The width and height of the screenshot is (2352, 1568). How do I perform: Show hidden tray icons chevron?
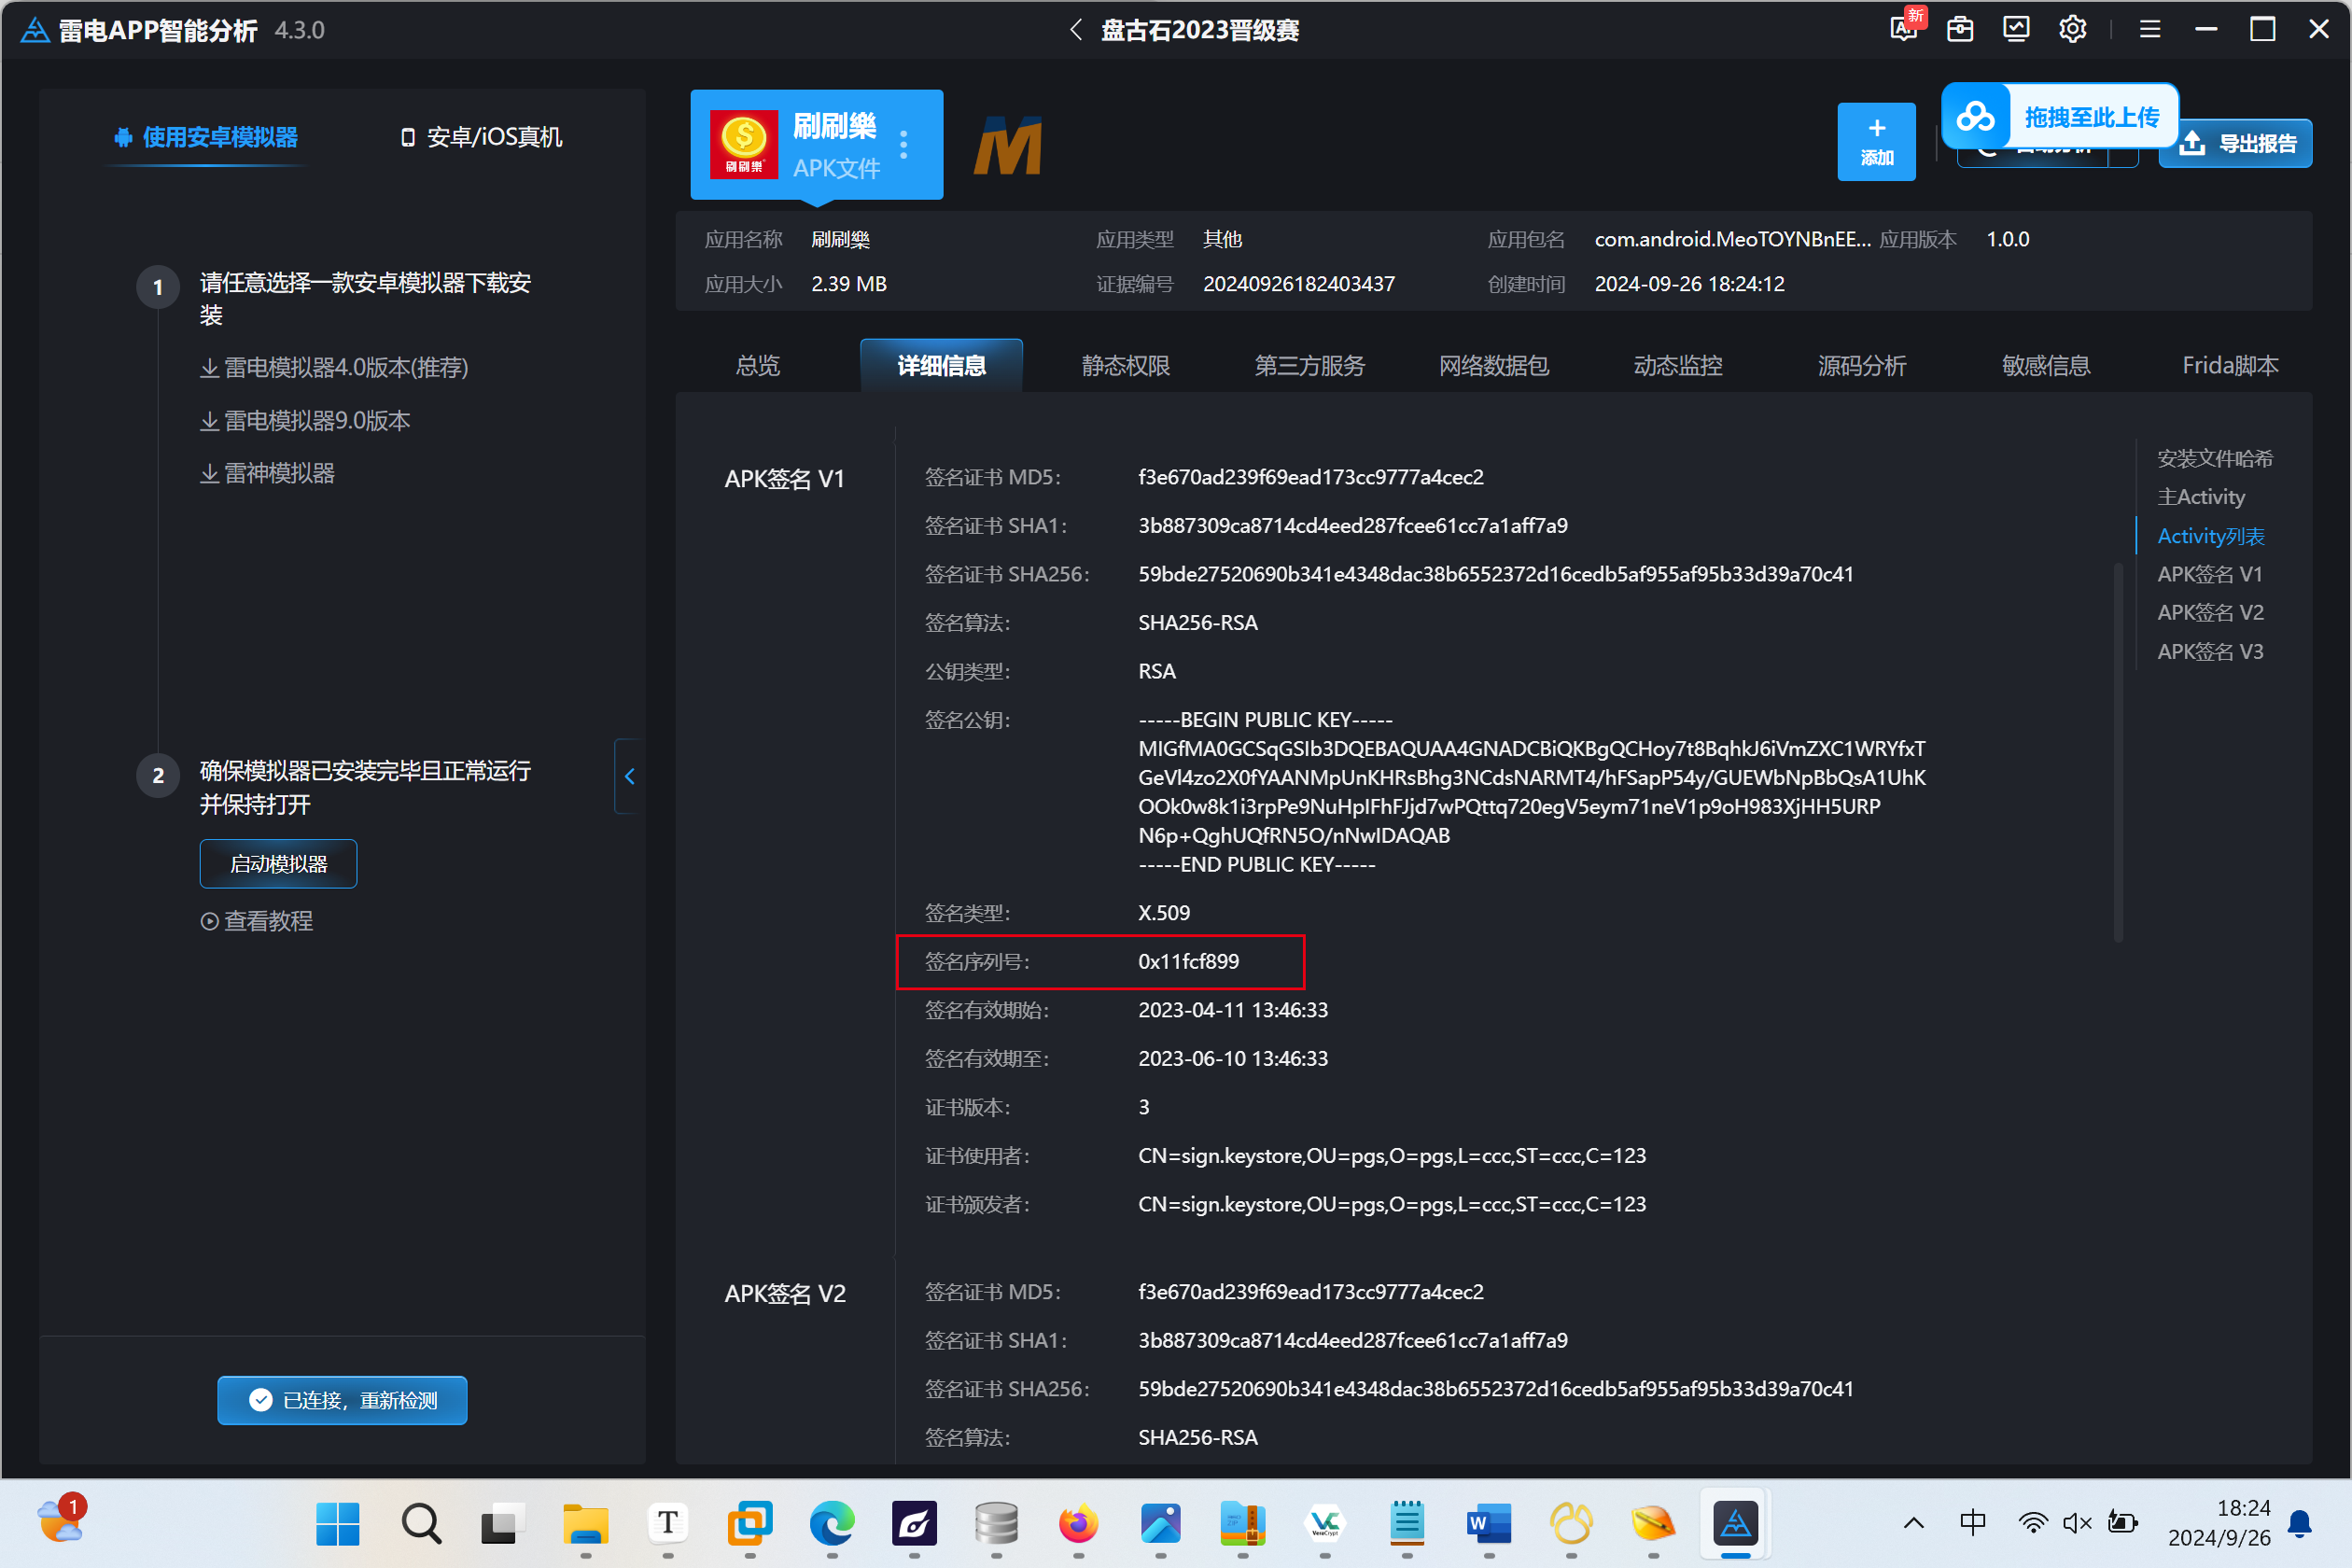[x=1913, y=1523]
